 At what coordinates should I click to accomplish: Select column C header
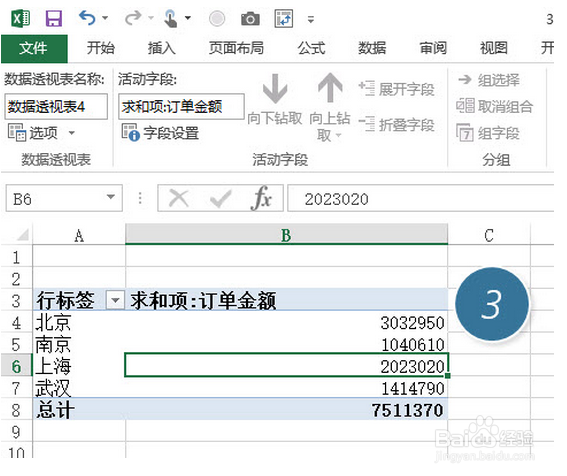pos(489,235)
